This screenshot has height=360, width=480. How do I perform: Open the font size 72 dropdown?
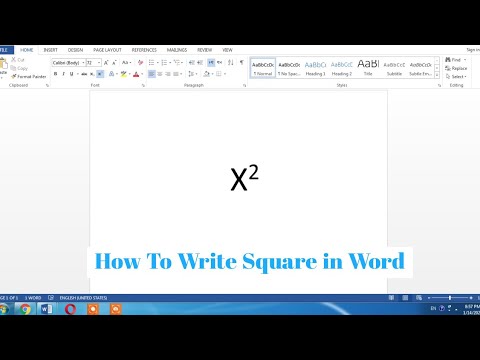pos(99,63)
